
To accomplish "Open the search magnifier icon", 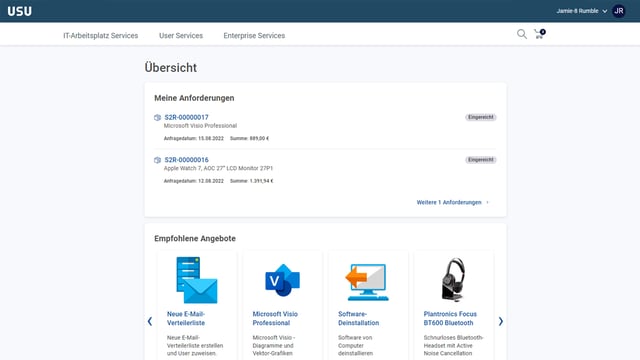I will (522, 34).
